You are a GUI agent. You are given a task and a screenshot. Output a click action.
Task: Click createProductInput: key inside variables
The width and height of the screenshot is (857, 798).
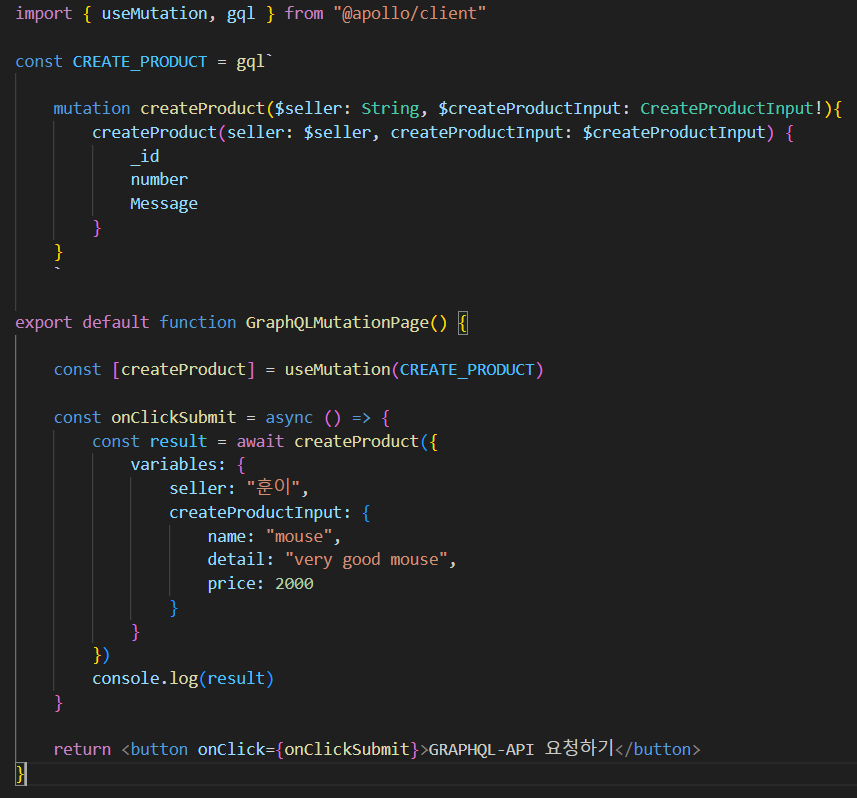click(260, 512)
